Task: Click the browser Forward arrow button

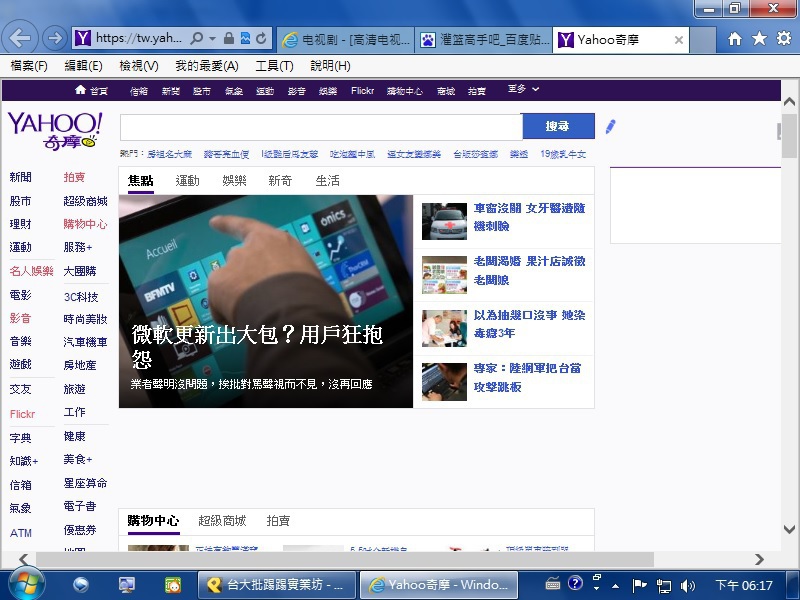Action: pyautogui.click(x=54, y=38)
